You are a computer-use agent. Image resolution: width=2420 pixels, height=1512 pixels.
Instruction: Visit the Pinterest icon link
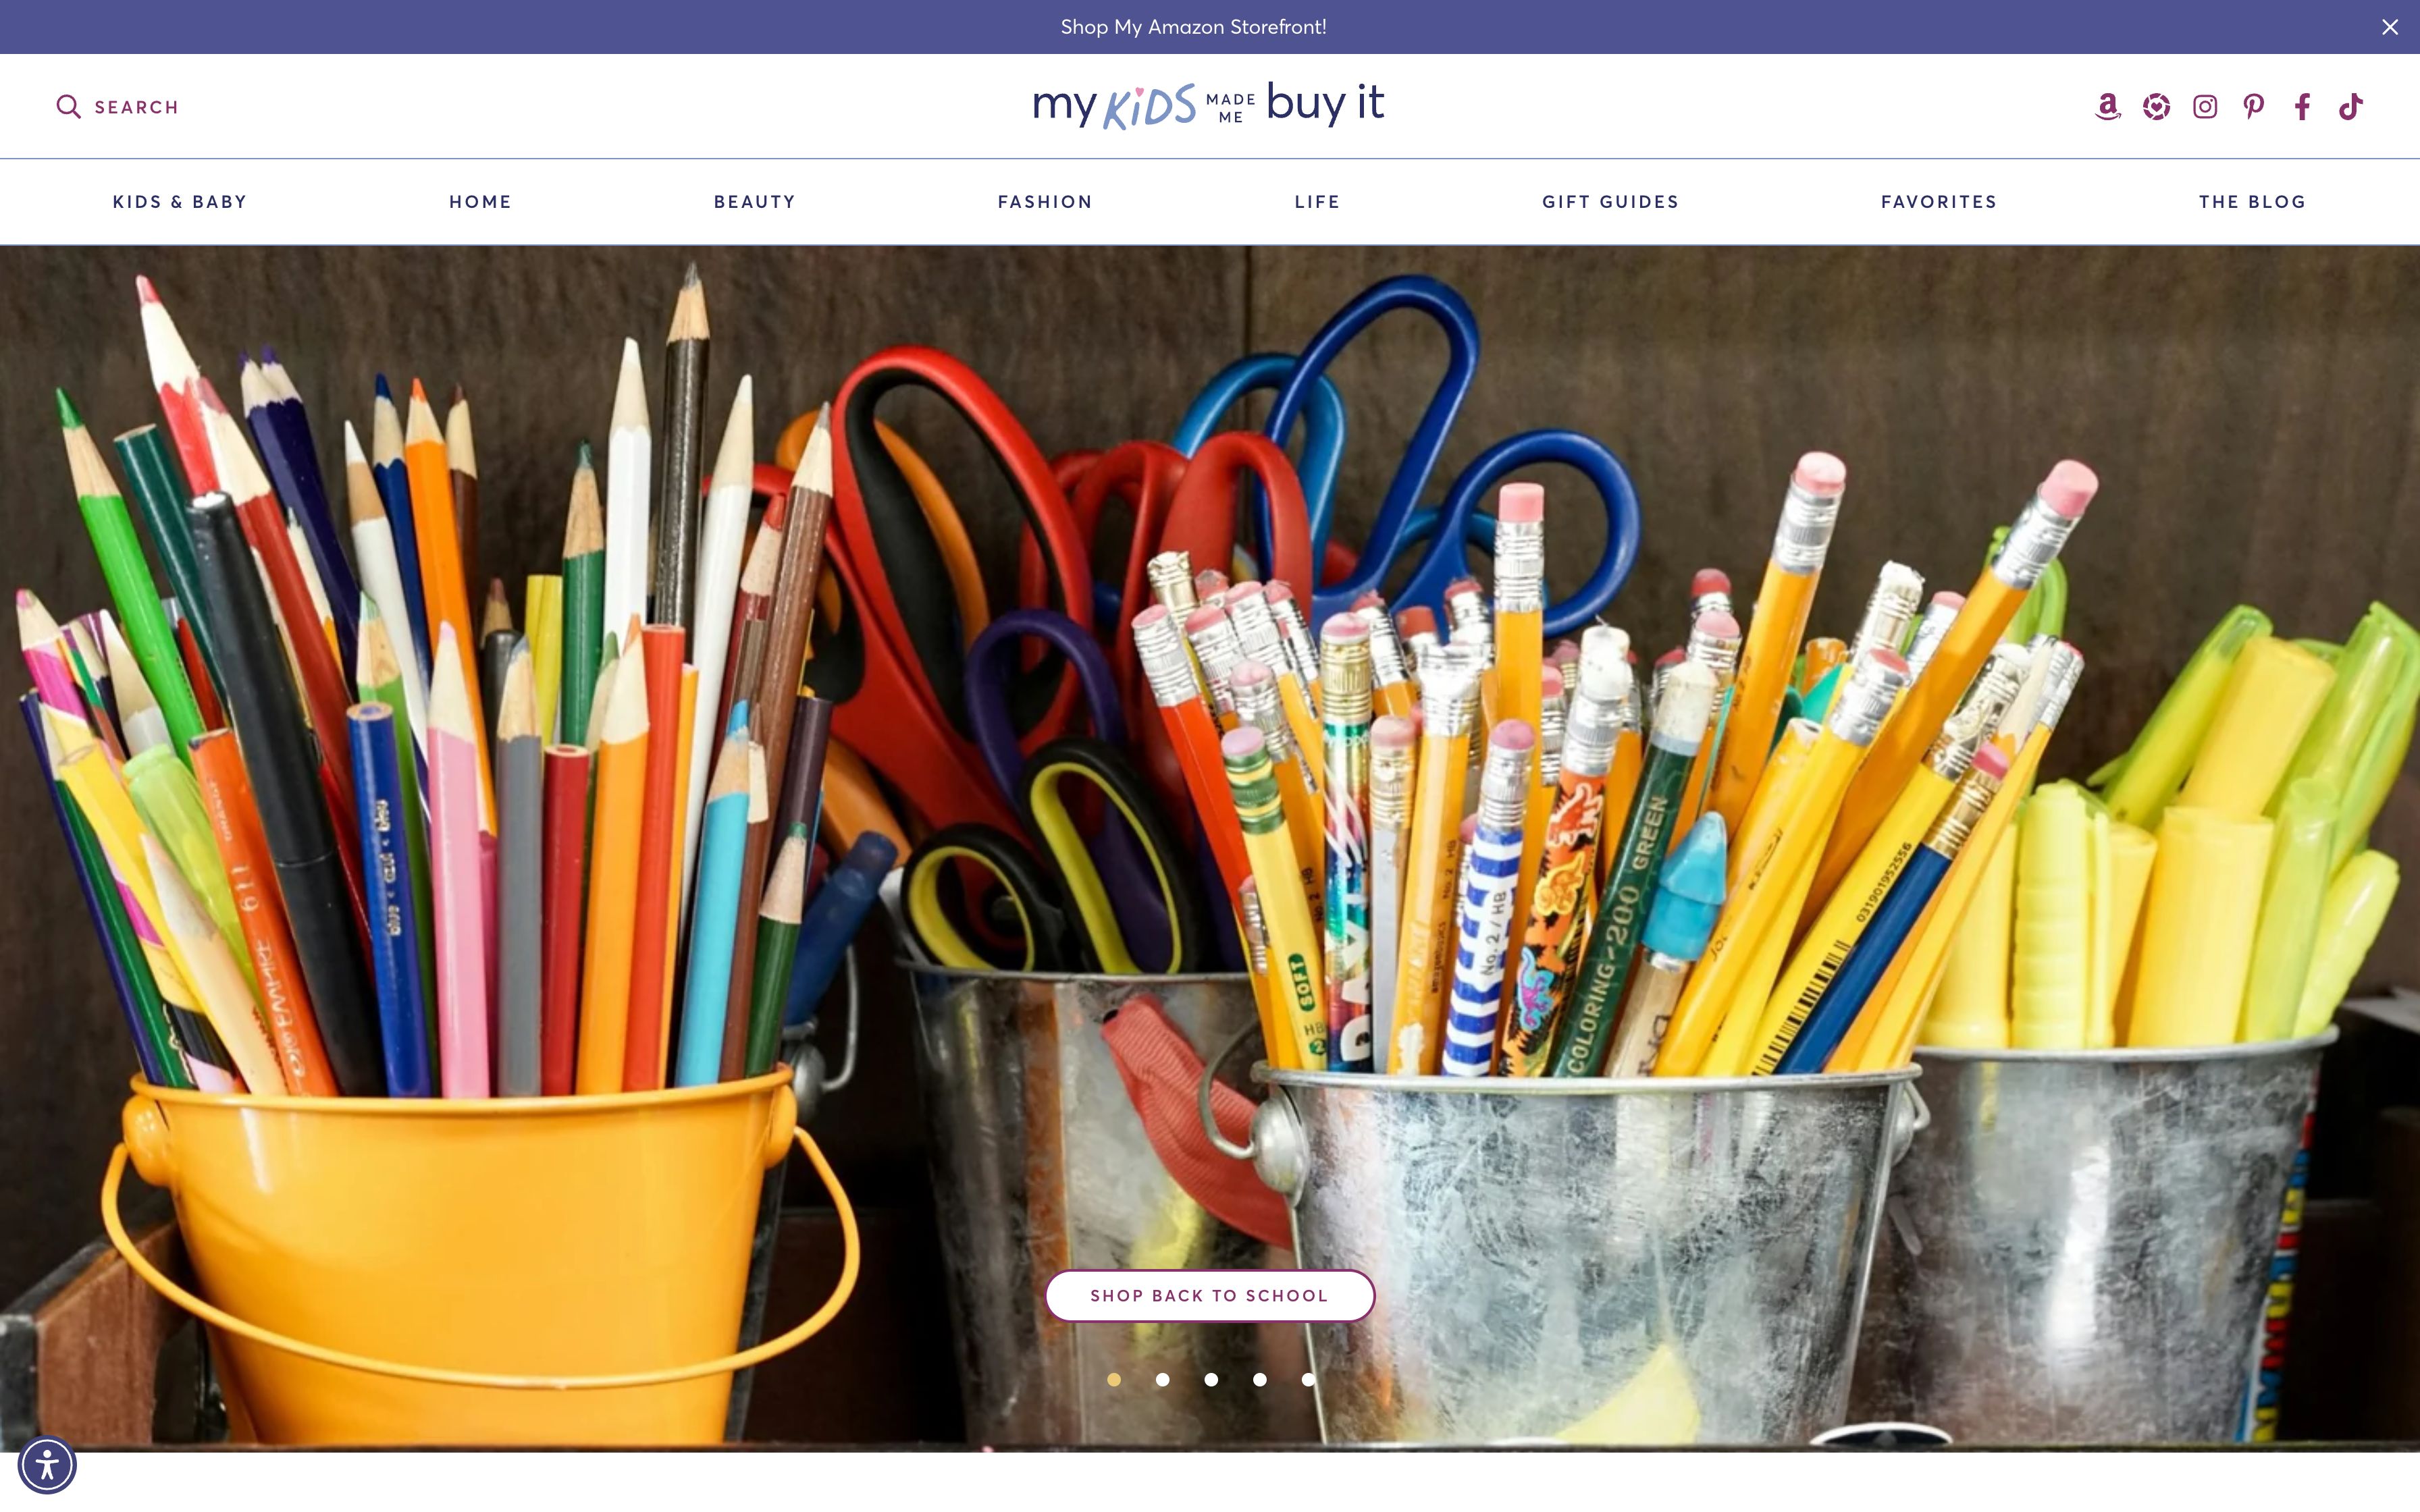[2253, 107]
